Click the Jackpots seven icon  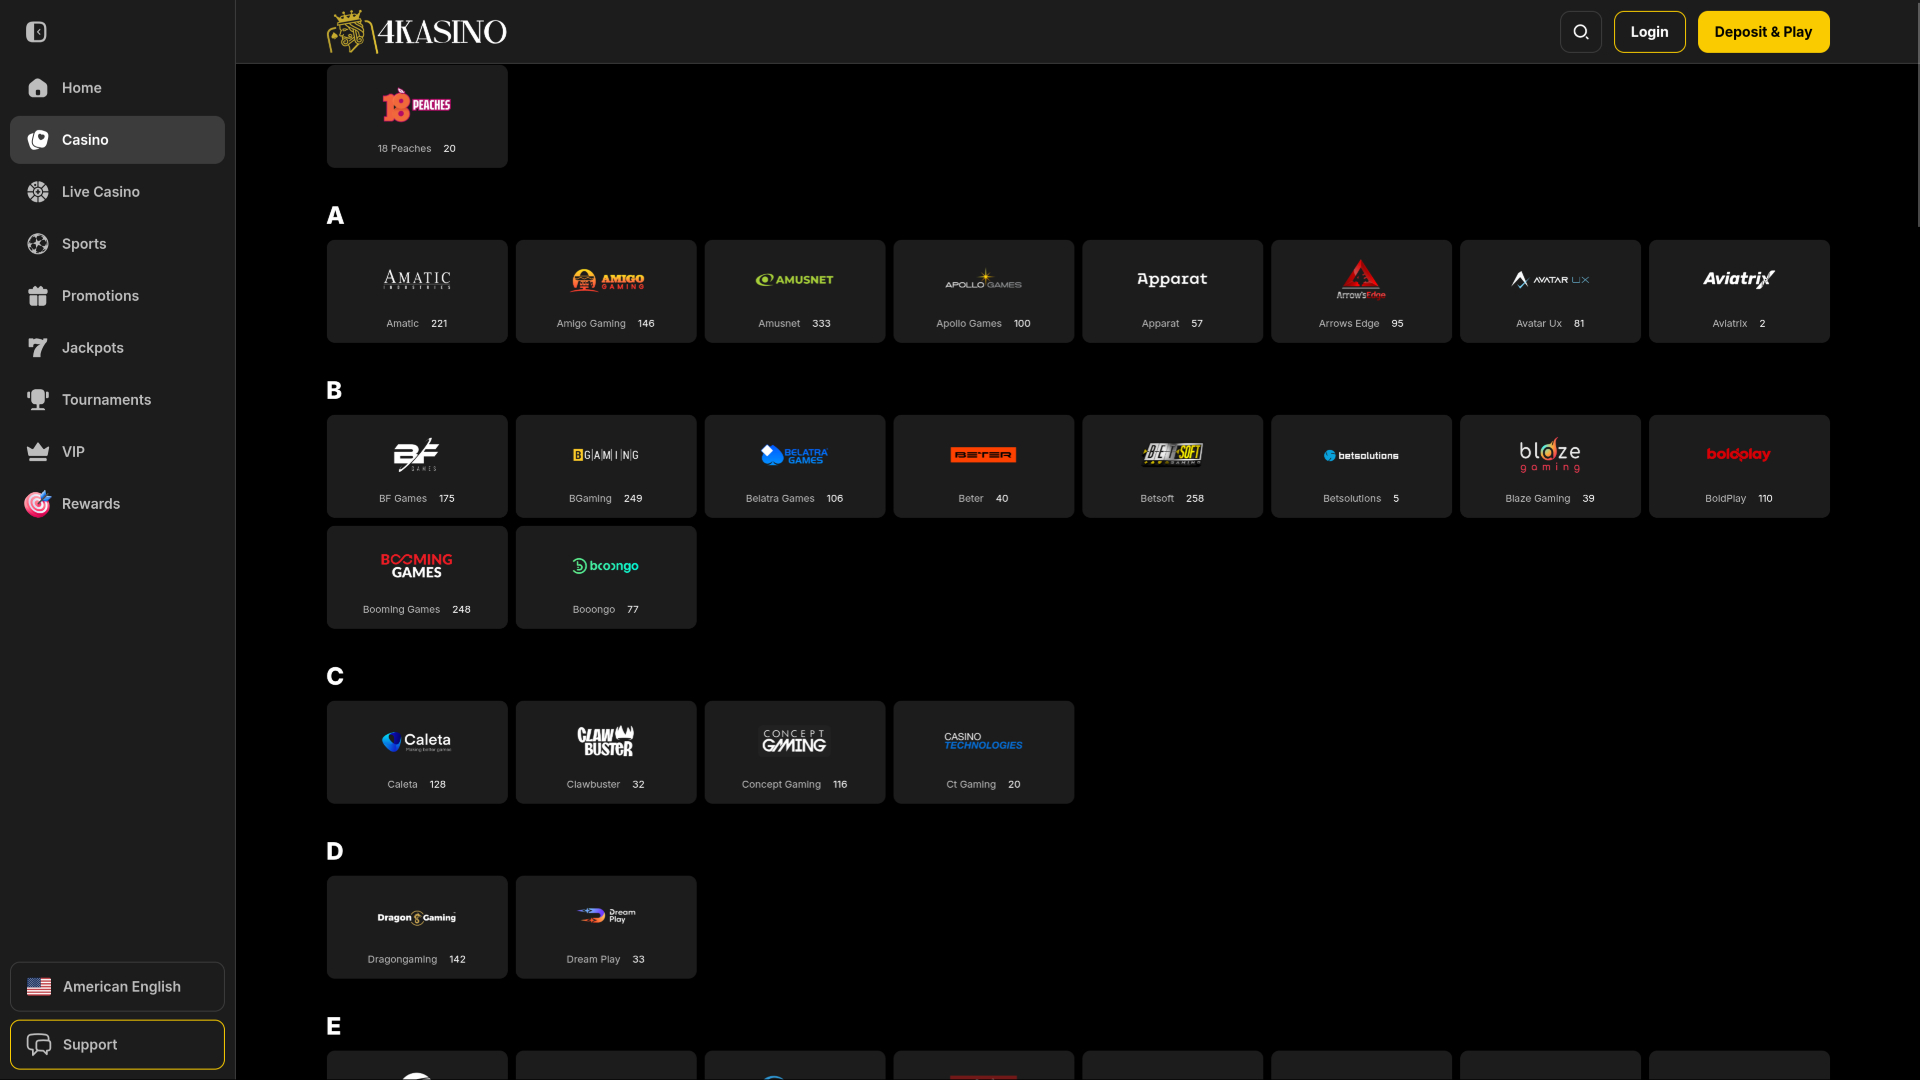tap(38, 348)
